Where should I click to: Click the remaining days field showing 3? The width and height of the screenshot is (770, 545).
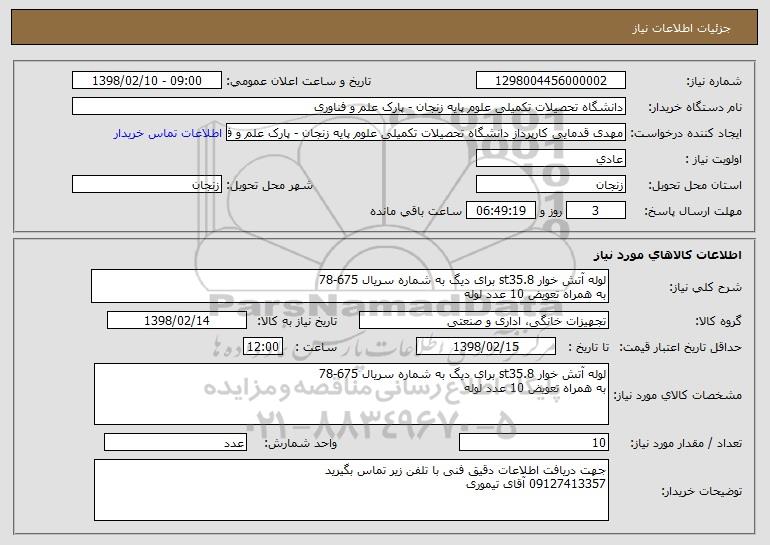pyautogui.click(x=596, y=211)
